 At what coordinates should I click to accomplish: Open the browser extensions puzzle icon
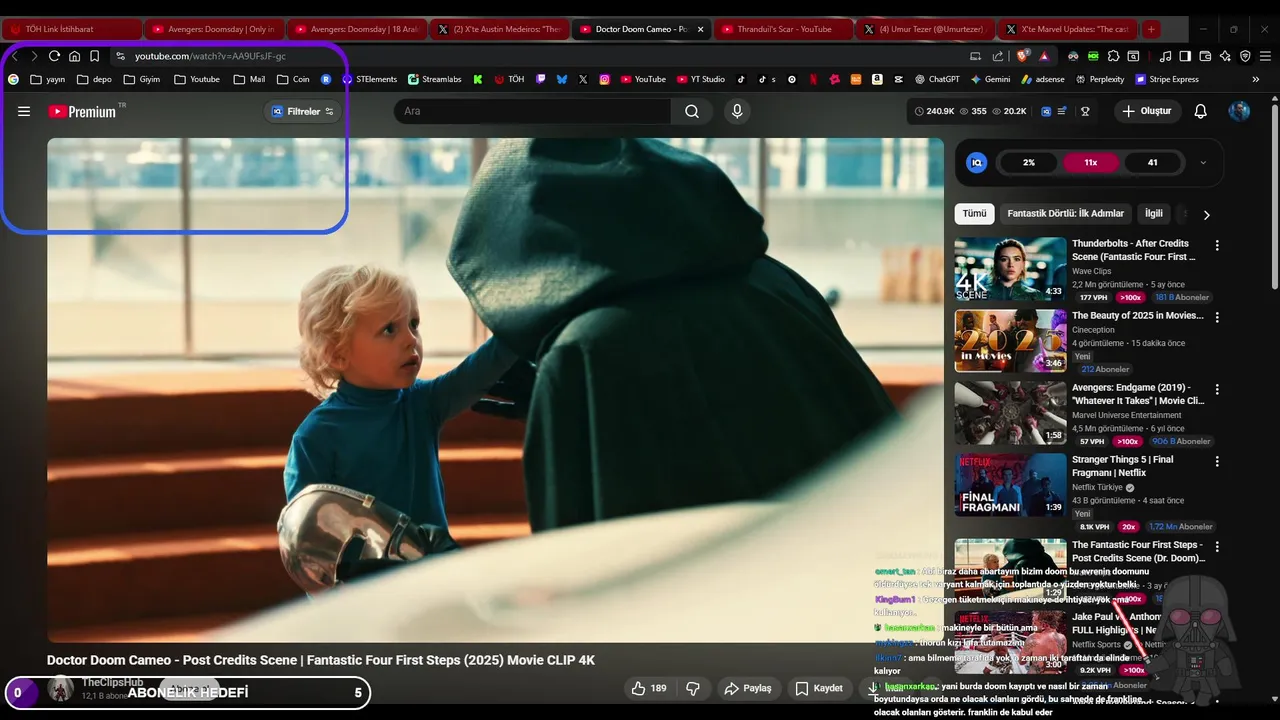point(1113,56)
